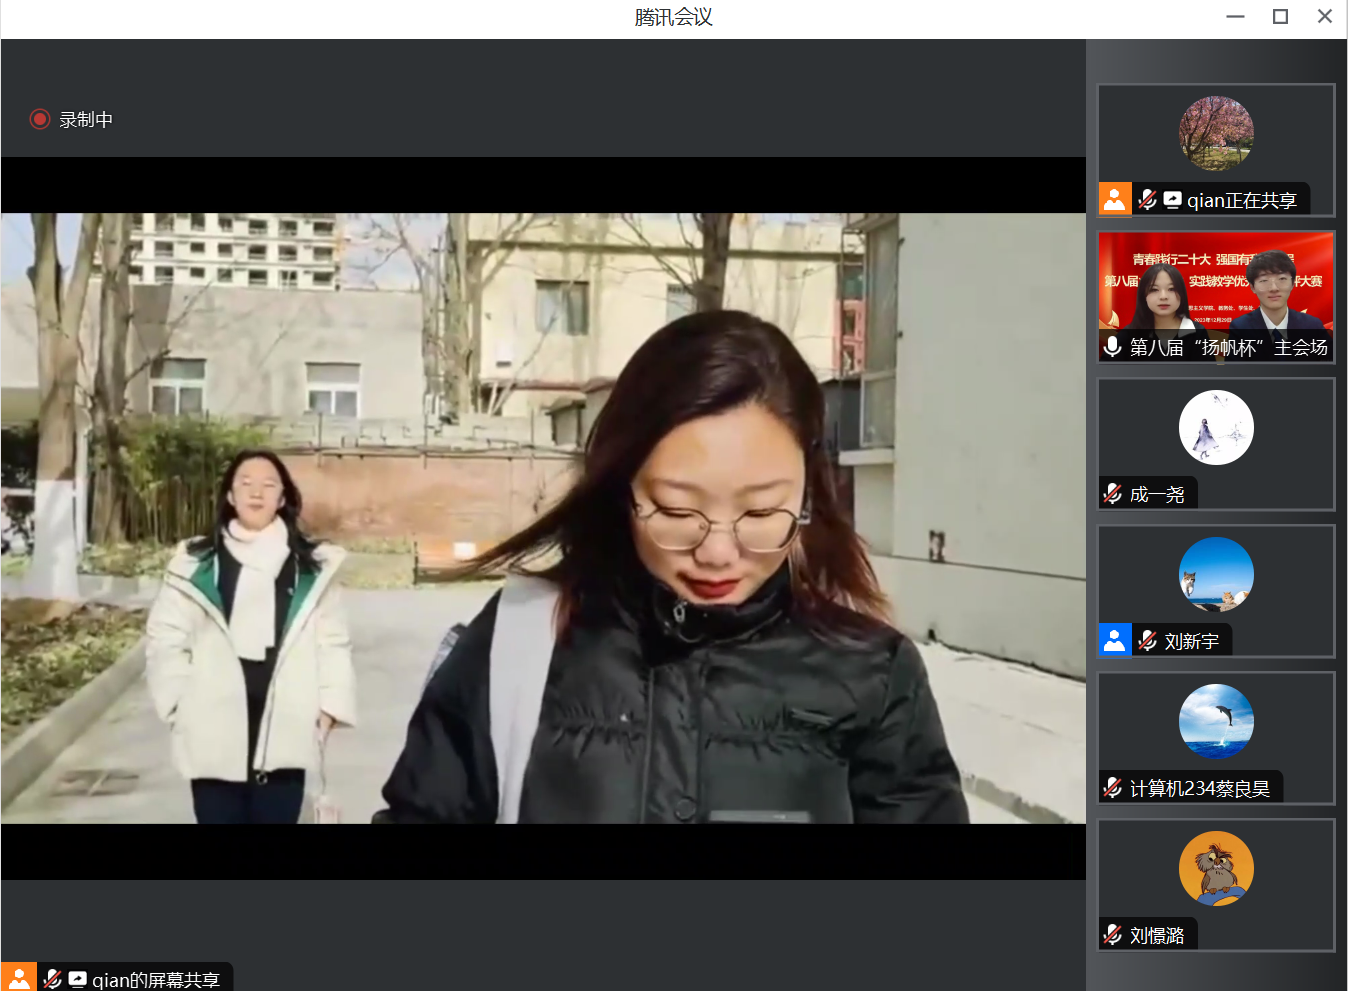The height and width of the screenshot is (991, 1348).
Task: Click the red recording dot beside 录制中
Action: [x=40, y=119]
